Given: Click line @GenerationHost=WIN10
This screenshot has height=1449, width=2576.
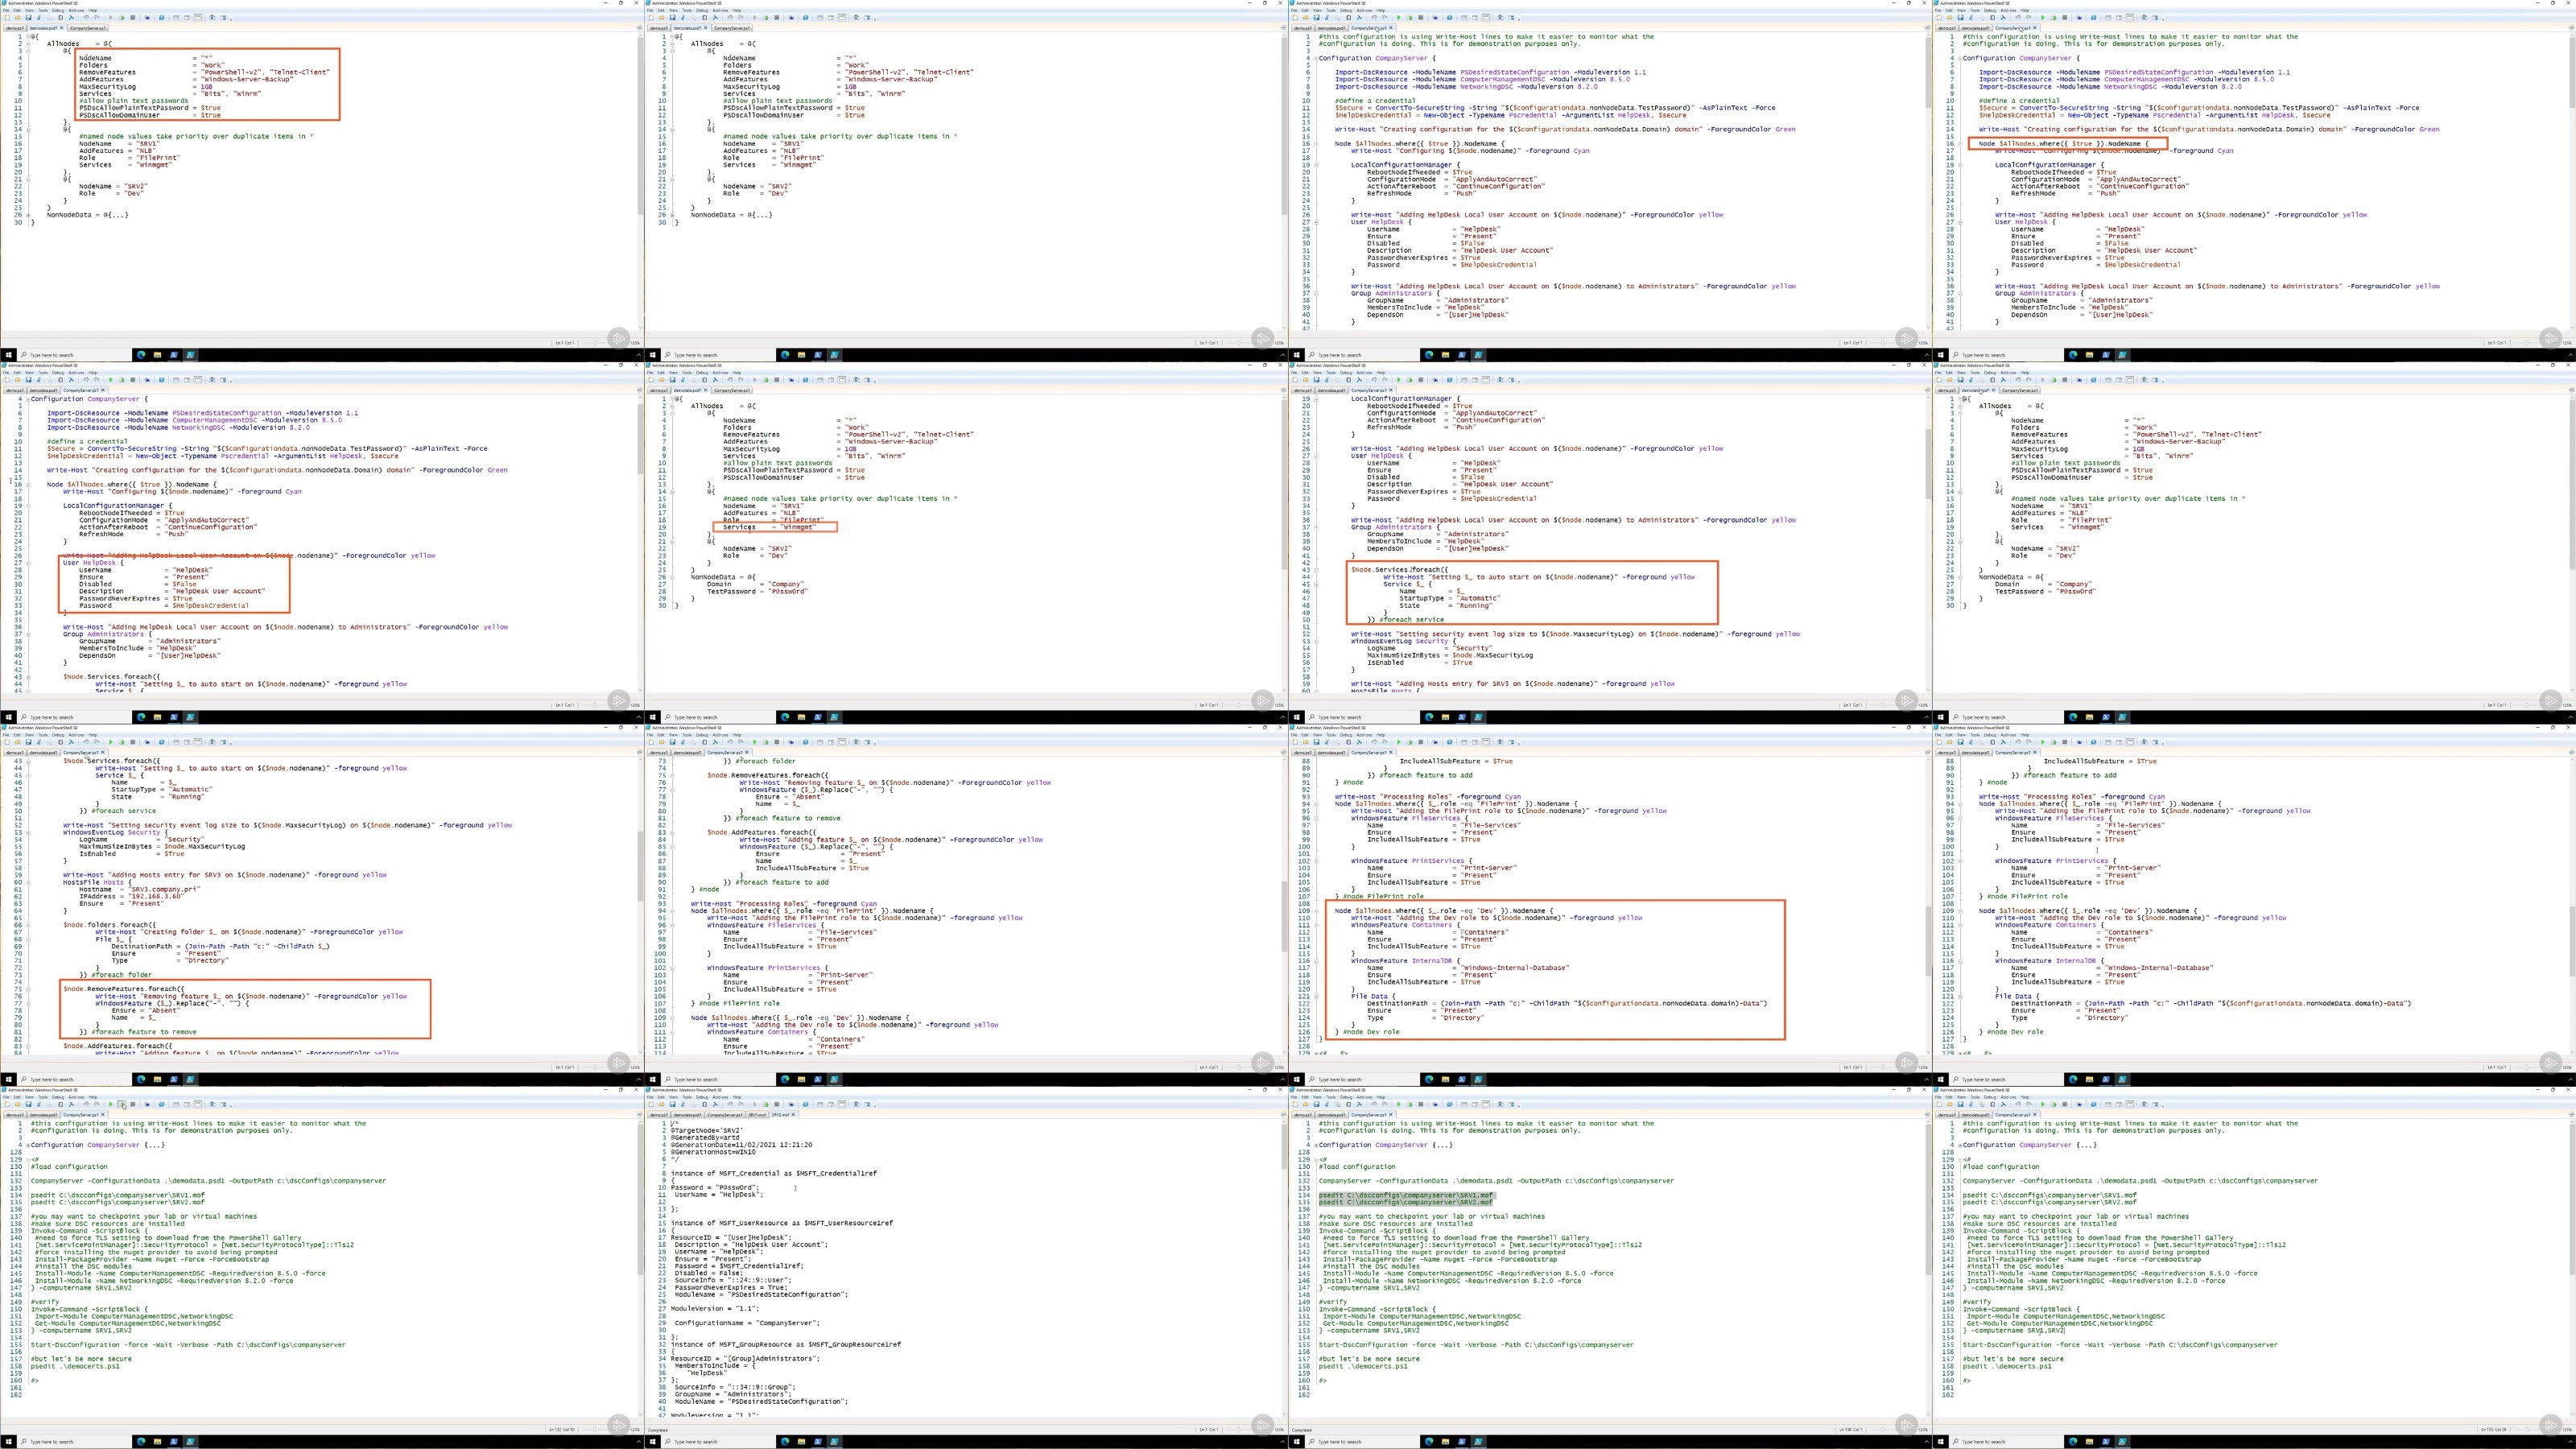Looking at the screenshot, I should (x=713, y=1152).
